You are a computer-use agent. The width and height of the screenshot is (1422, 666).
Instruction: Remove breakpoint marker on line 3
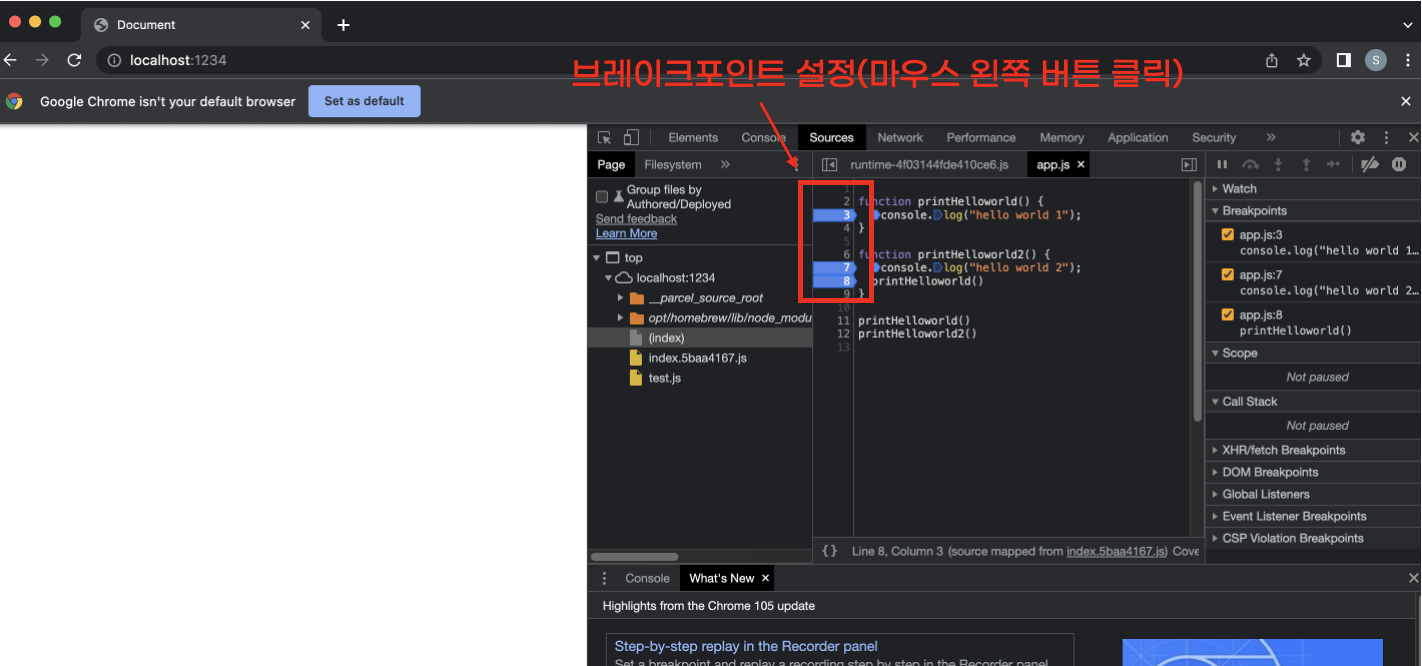pos(834,214)
